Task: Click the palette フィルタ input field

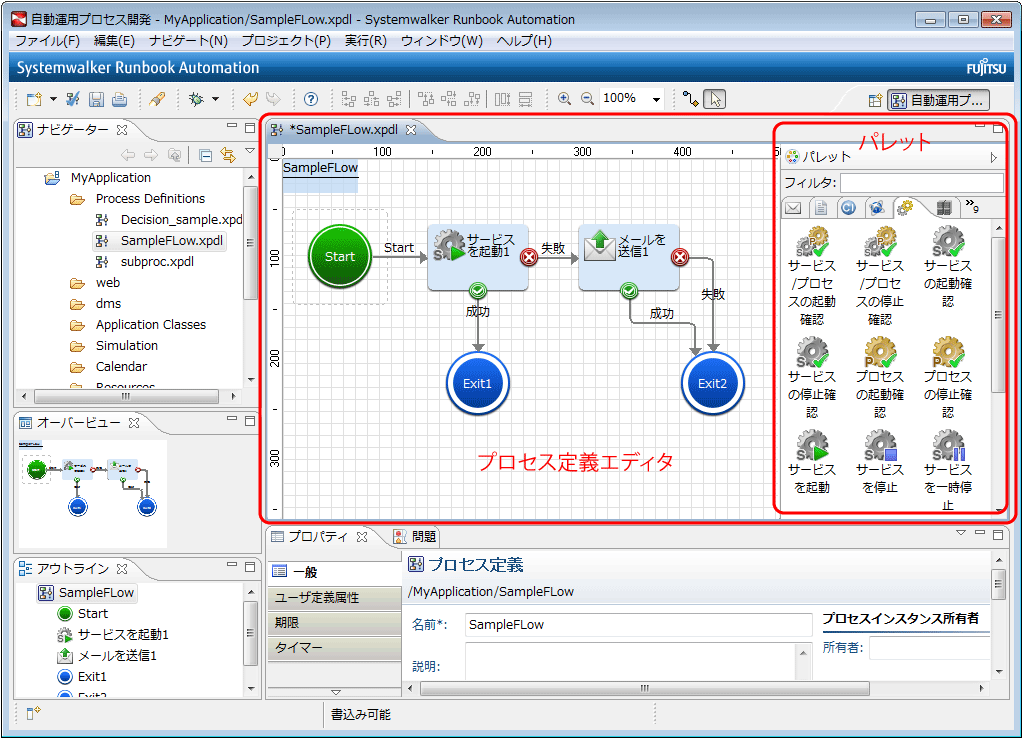Action: [x=922, y=183]
